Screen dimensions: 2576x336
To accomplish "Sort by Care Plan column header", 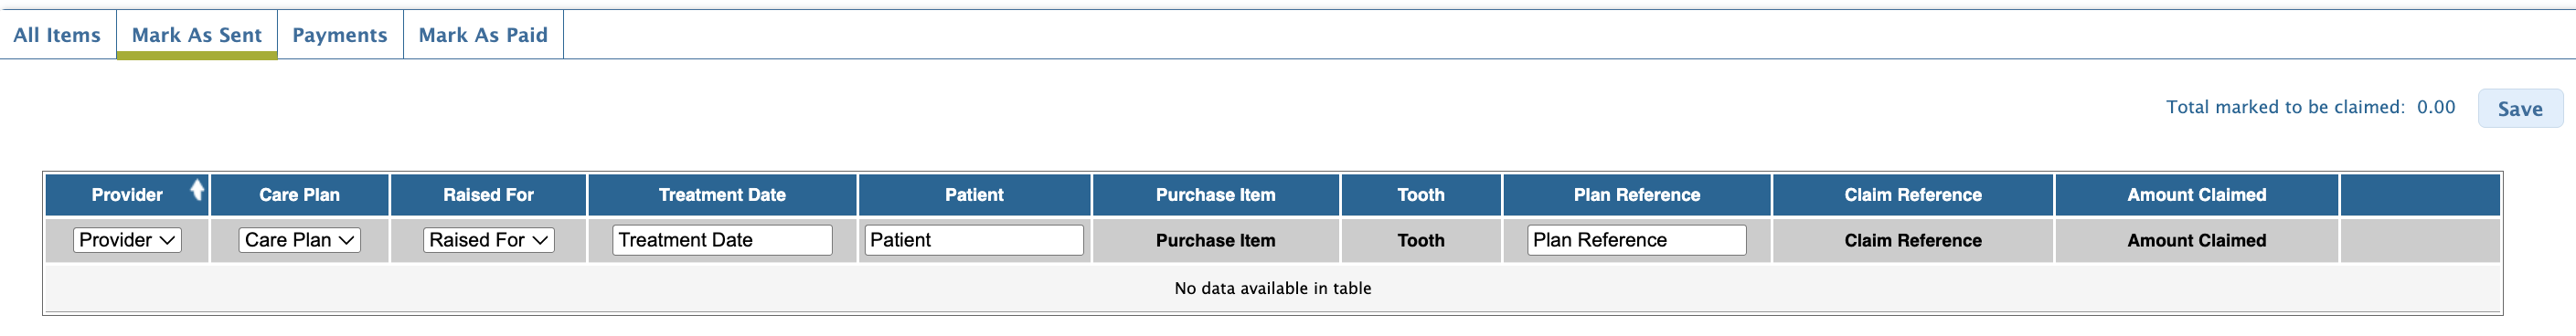I will 300,195.
